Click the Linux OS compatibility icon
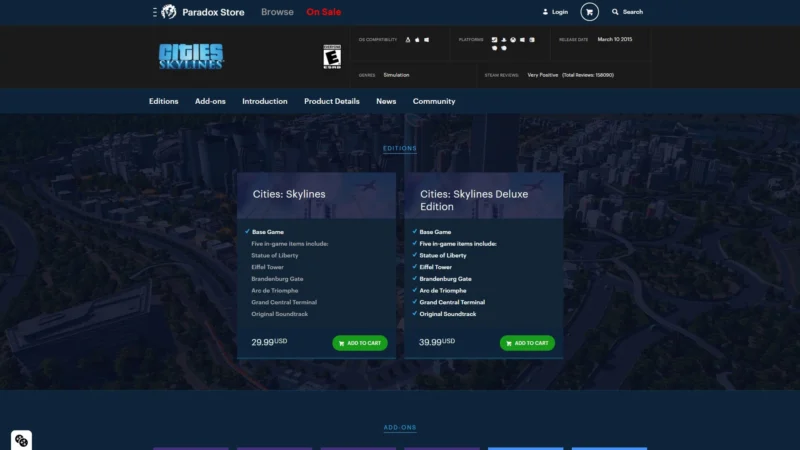The width and height of the screenshot is (800, 450). point(408,40)
